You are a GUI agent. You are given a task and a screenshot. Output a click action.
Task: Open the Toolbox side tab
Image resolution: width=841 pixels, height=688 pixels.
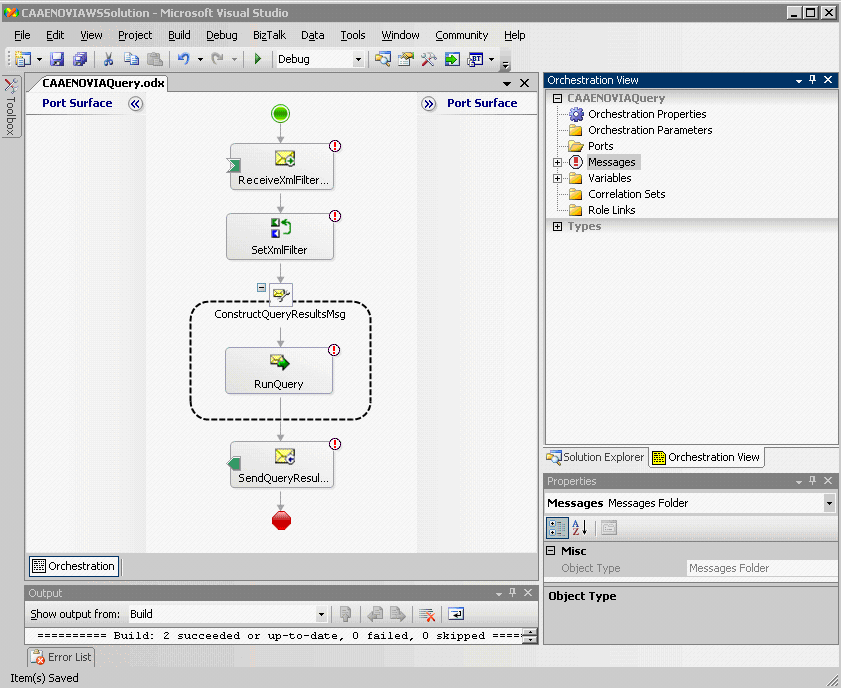[11, 107]
